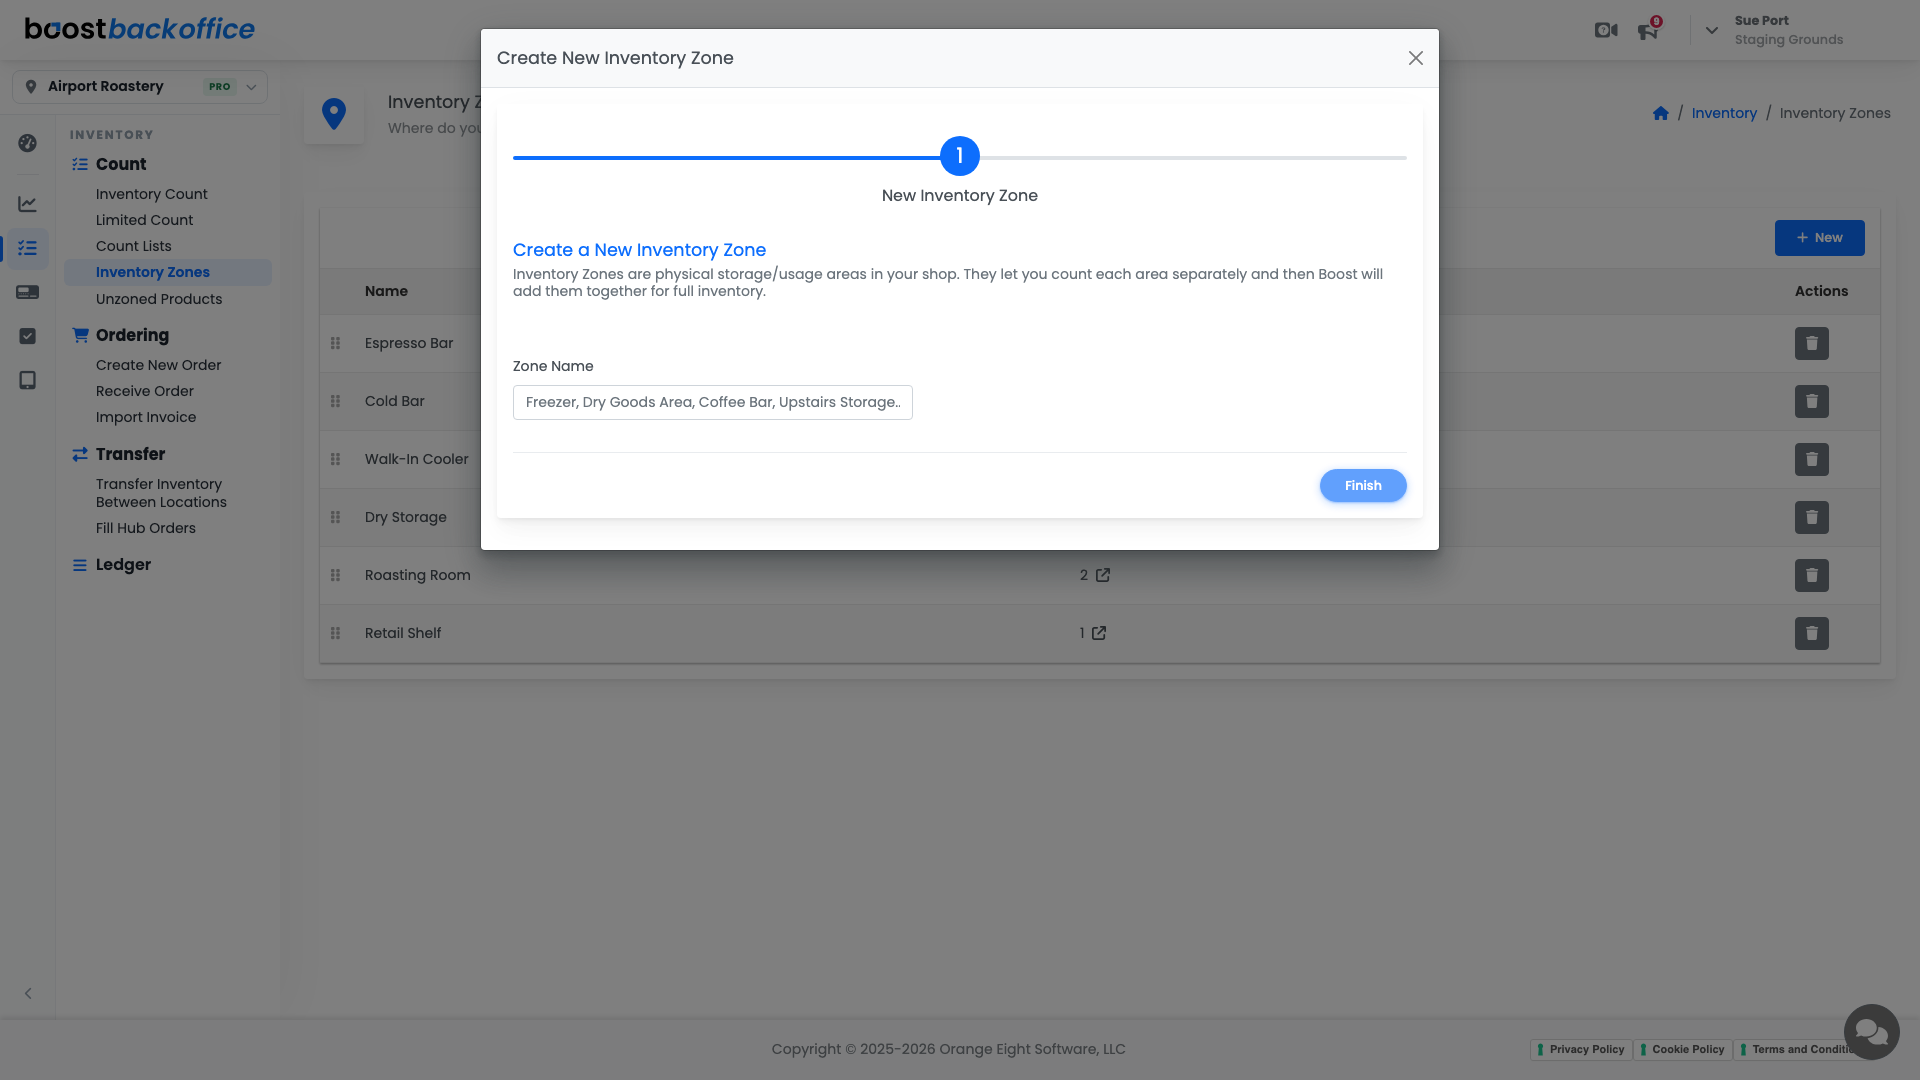Grab the Dry Storage drag handle
The image size is (1920, 1080).
tap(336, 517)
